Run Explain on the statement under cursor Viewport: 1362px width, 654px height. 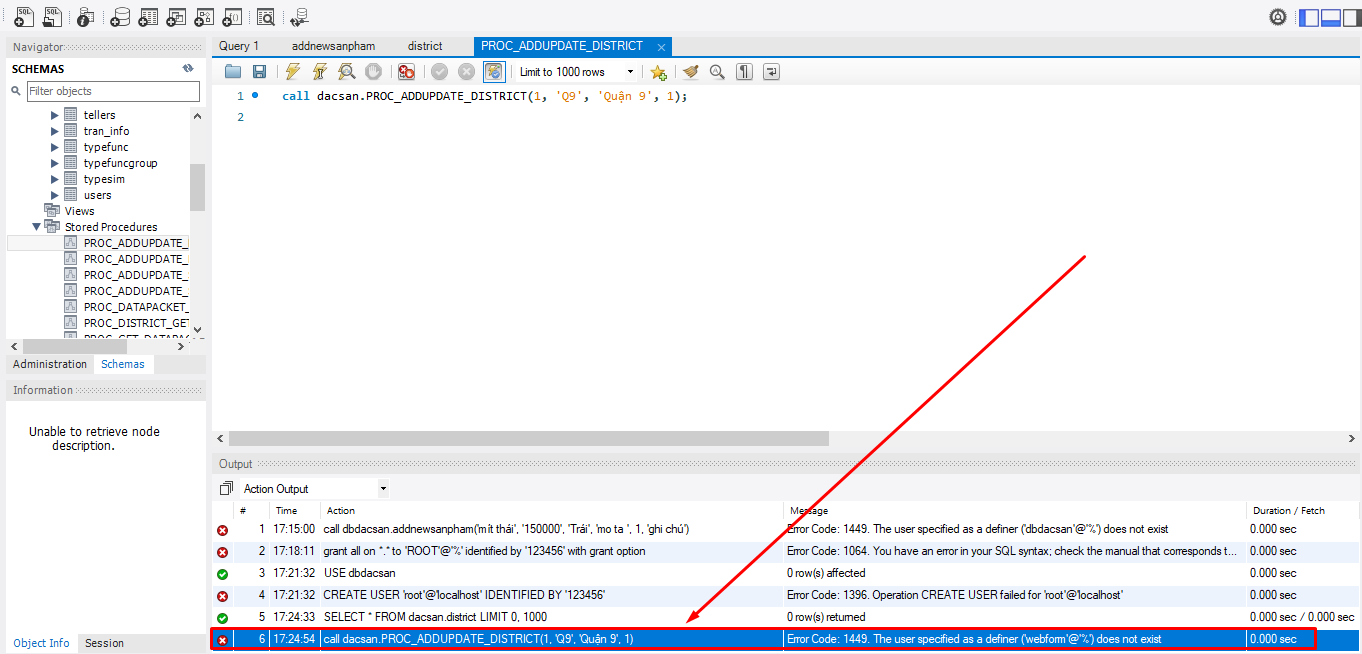(x=346, y=72)
